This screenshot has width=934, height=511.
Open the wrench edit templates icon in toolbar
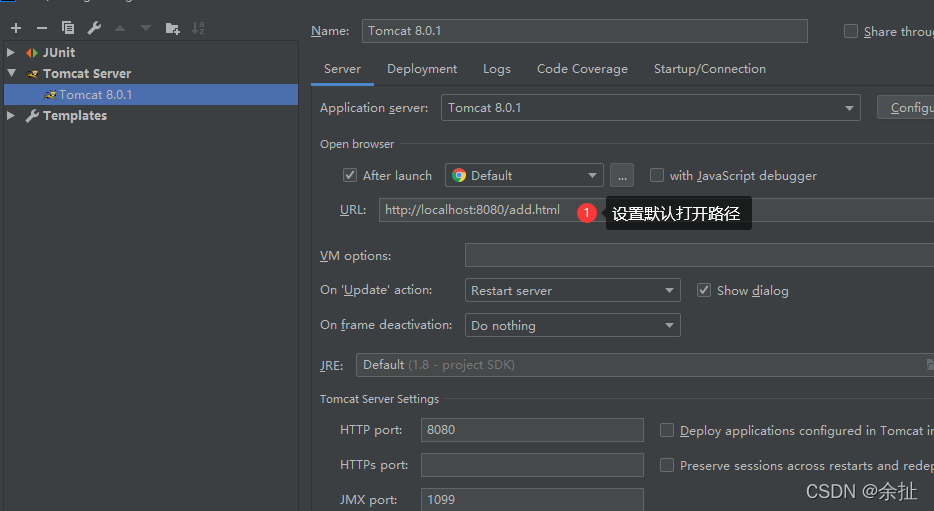(94, 28)
